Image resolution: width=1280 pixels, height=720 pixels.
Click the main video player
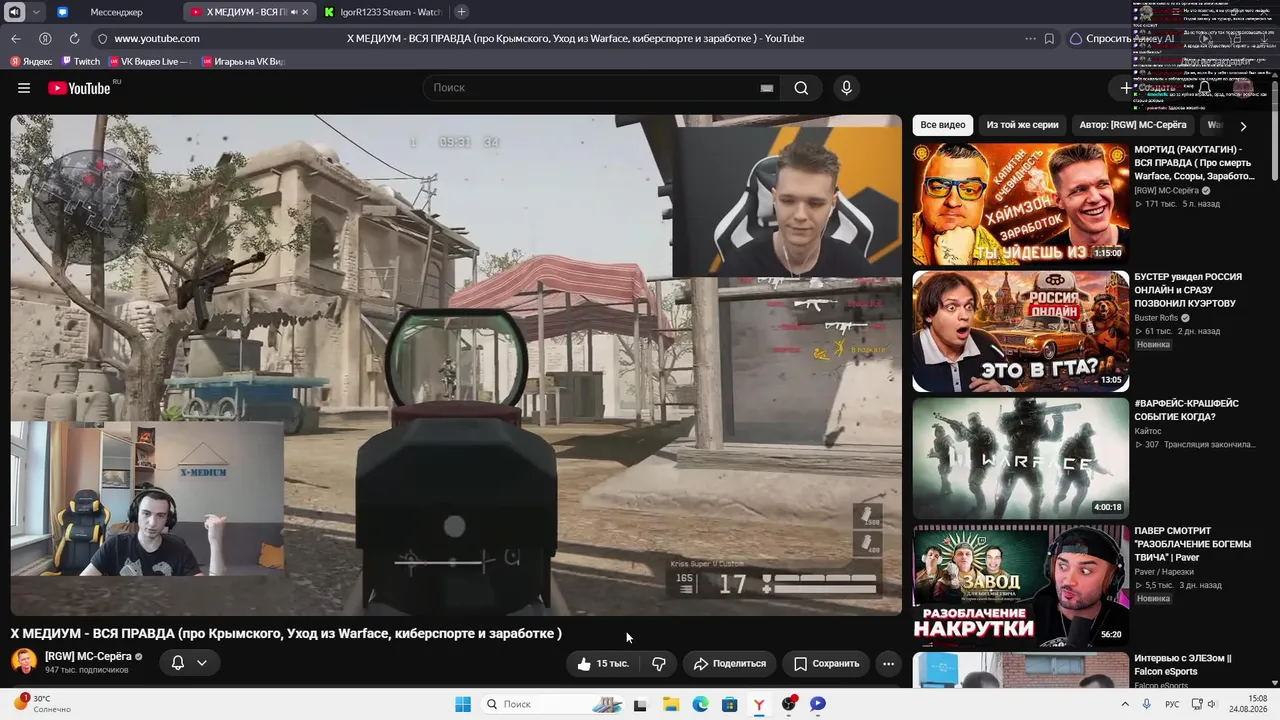(456, 364)
